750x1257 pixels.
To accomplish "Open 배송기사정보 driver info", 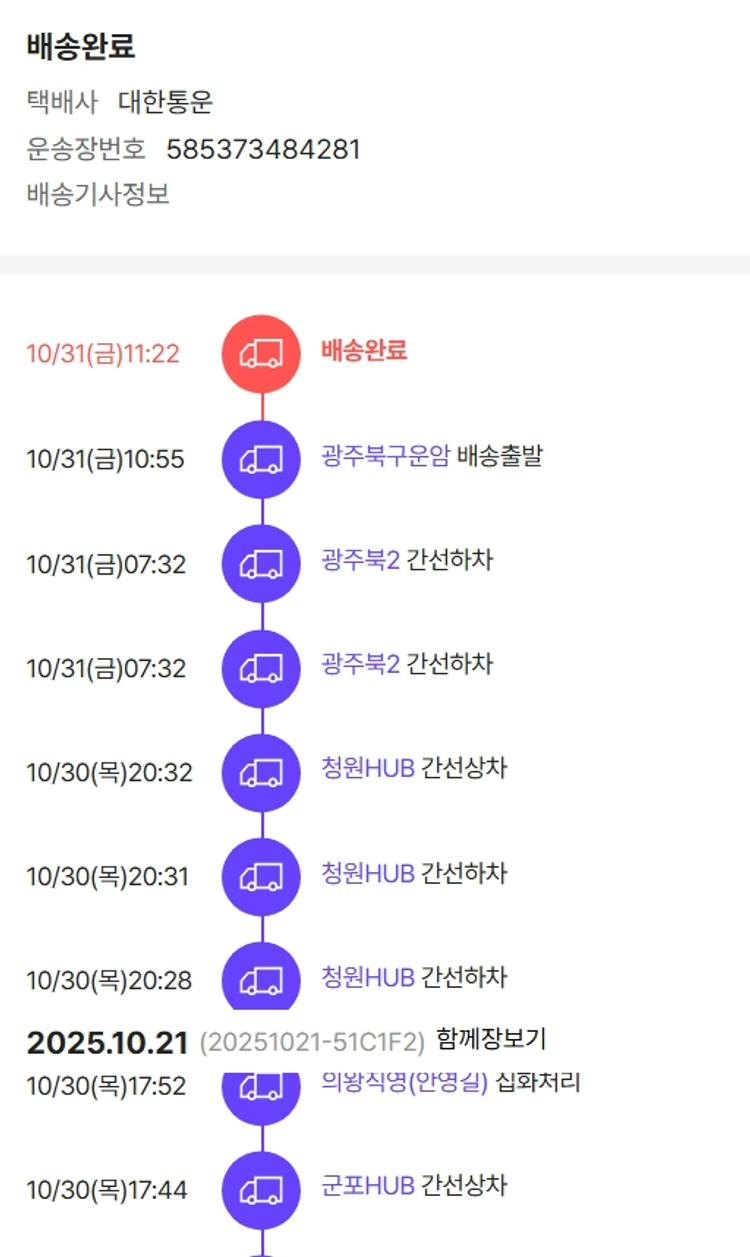I will (x=98, y=194).
